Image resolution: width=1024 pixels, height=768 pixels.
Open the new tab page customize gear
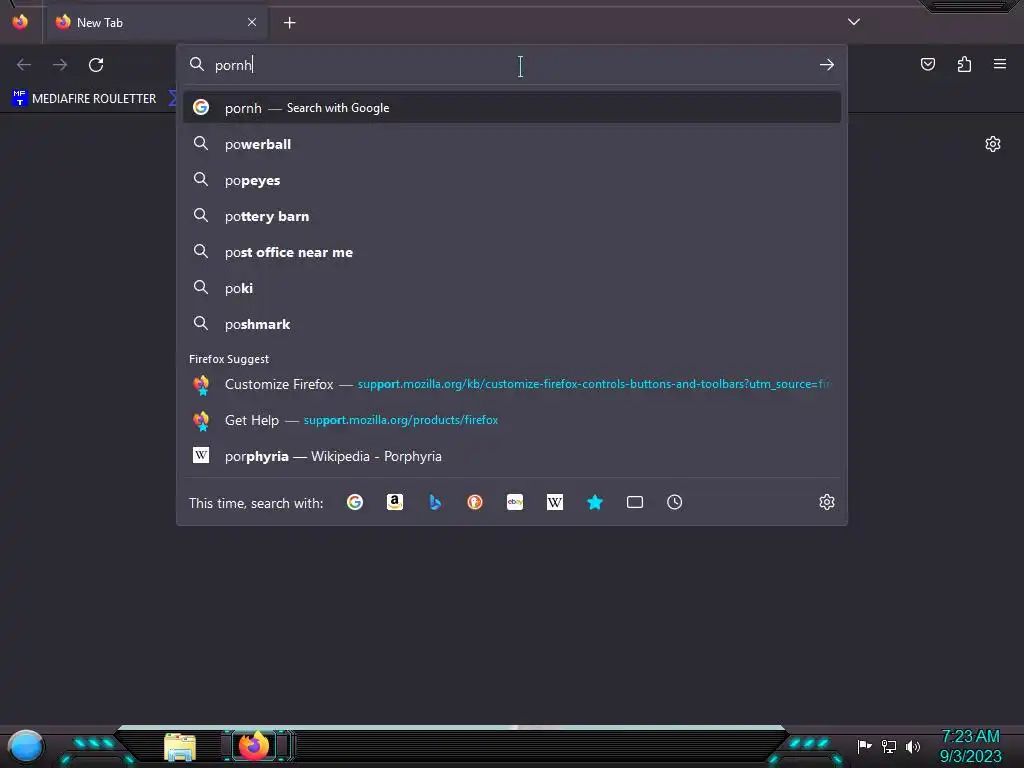993,144
